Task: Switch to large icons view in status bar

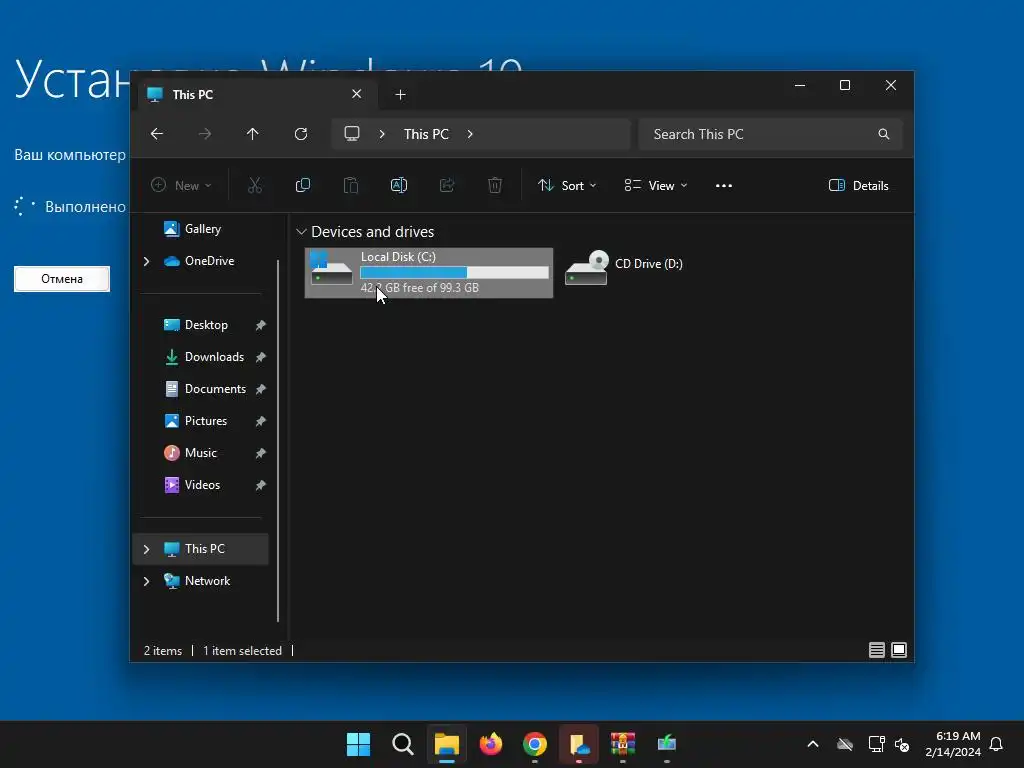Action: (899, 650)
